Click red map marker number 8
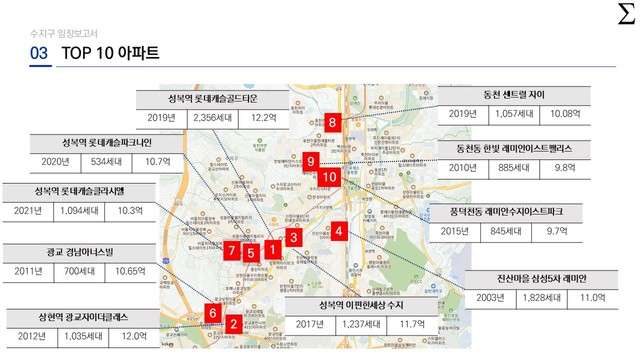640x360 pixels. (x=333, y=122)
